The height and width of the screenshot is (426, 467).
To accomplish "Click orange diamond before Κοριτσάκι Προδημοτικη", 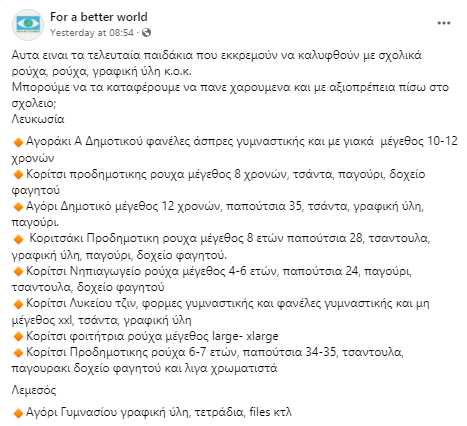I will pyautogui.click(x=18, y=239).
